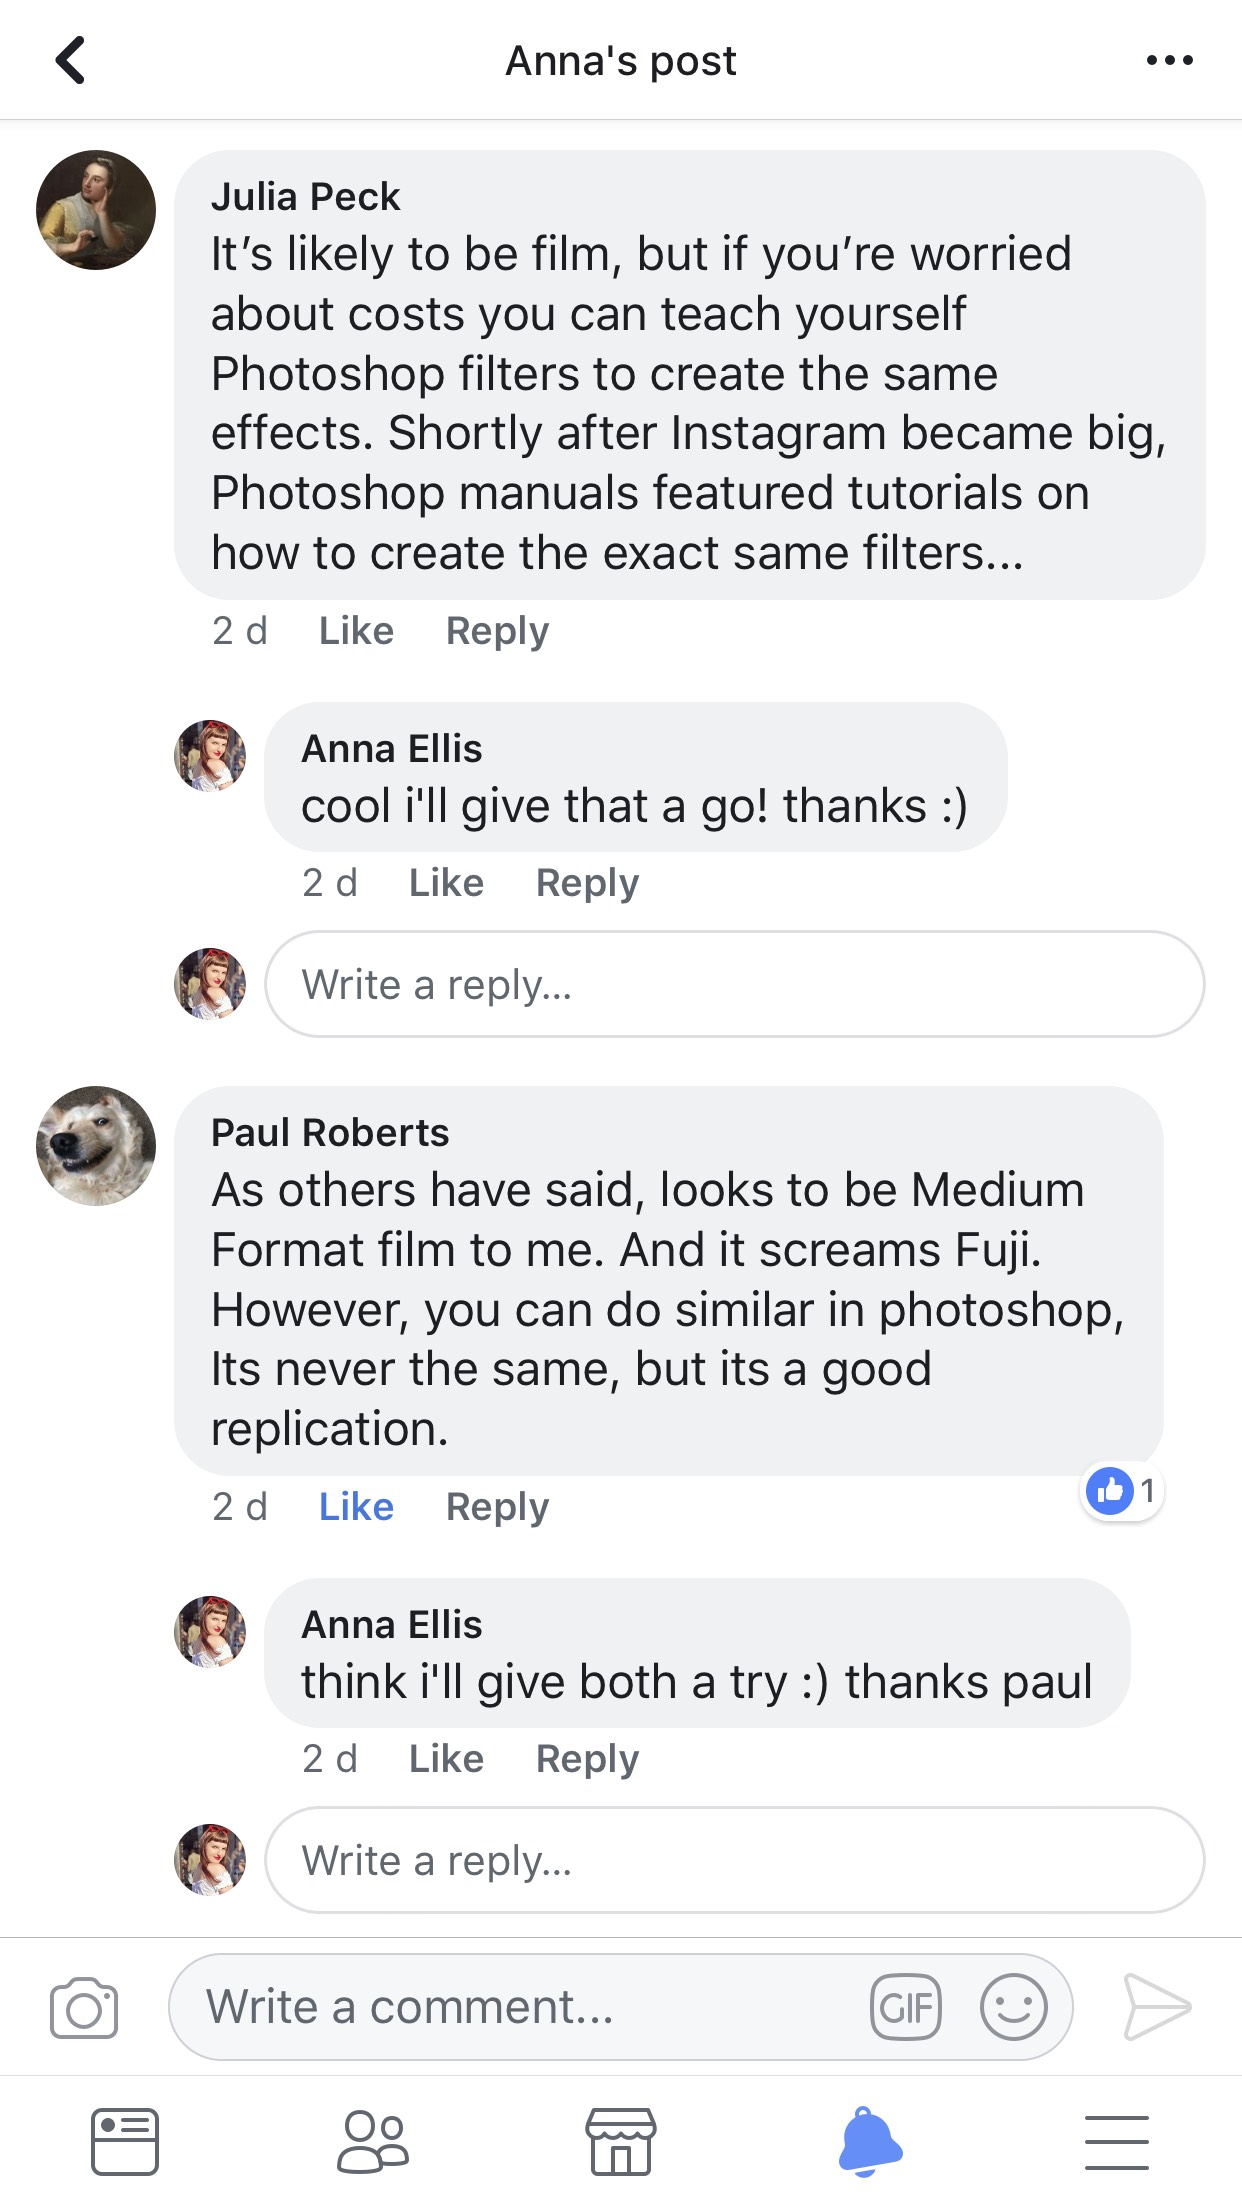1242x2208 pixels.
Task: Open the News Feed tab
Action: 125,2142
